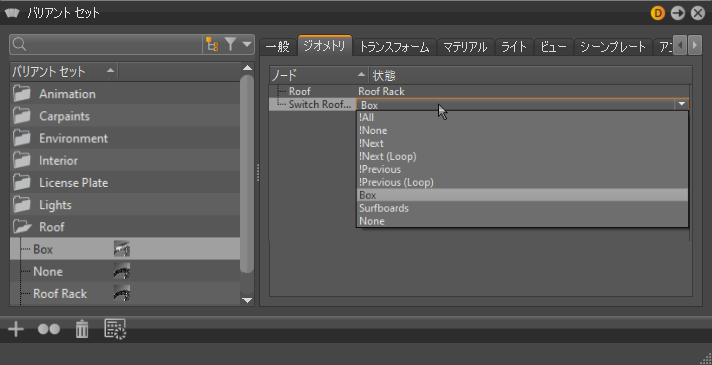Close the variant set panel
Viewport: 712px width, 365px height.
pos(698,13)
